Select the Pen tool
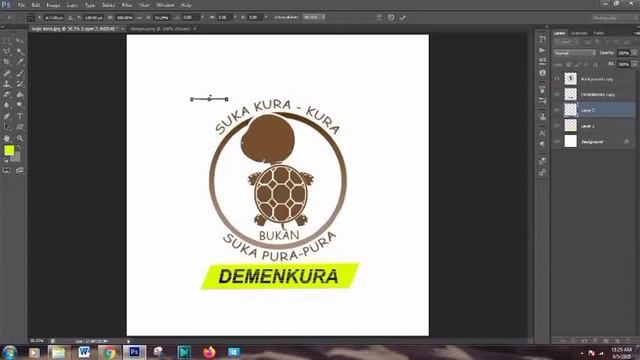640x360 pixels. coord(7,116)
